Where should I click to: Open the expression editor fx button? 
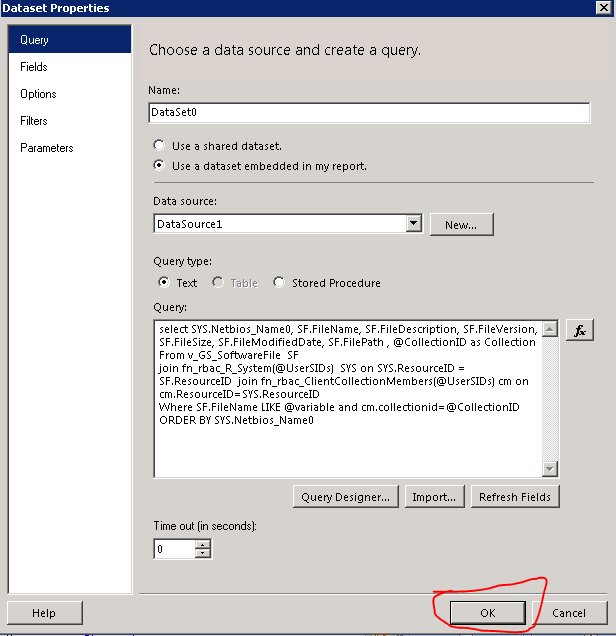coord(580,330)
